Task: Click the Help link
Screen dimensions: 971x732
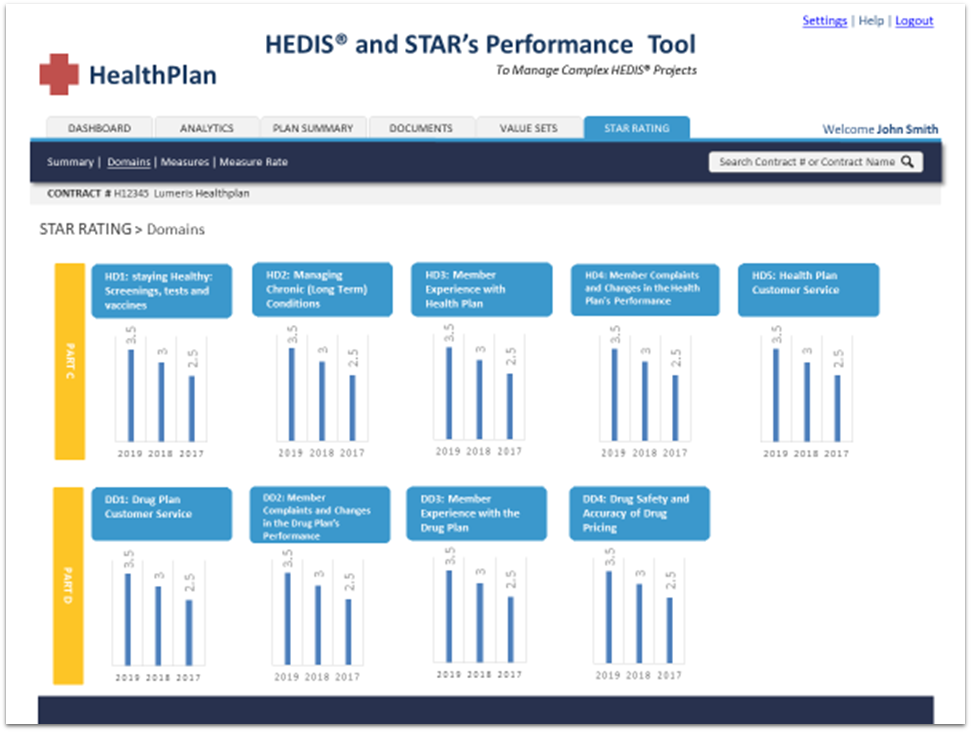Action: (871, 21)
